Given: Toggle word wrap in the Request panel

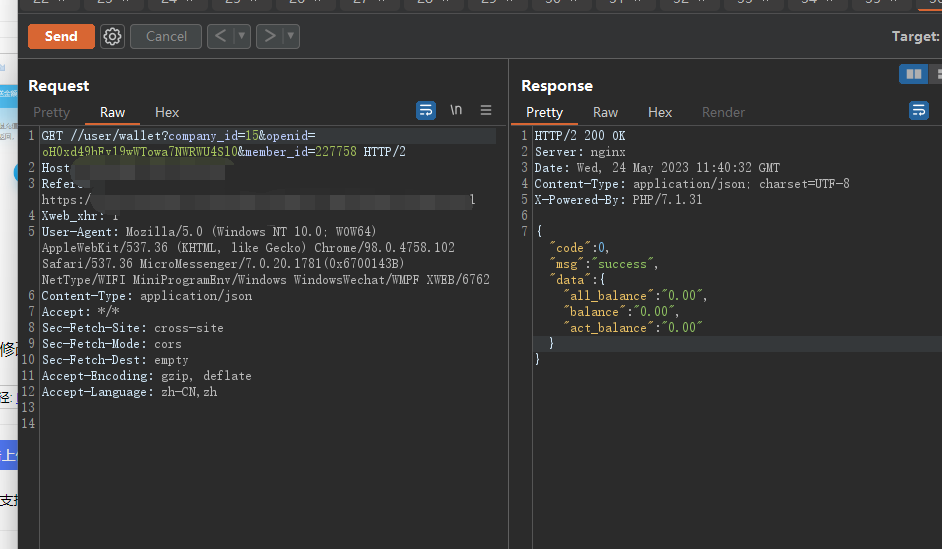Looking at the screenshot, I should point(426,110).
